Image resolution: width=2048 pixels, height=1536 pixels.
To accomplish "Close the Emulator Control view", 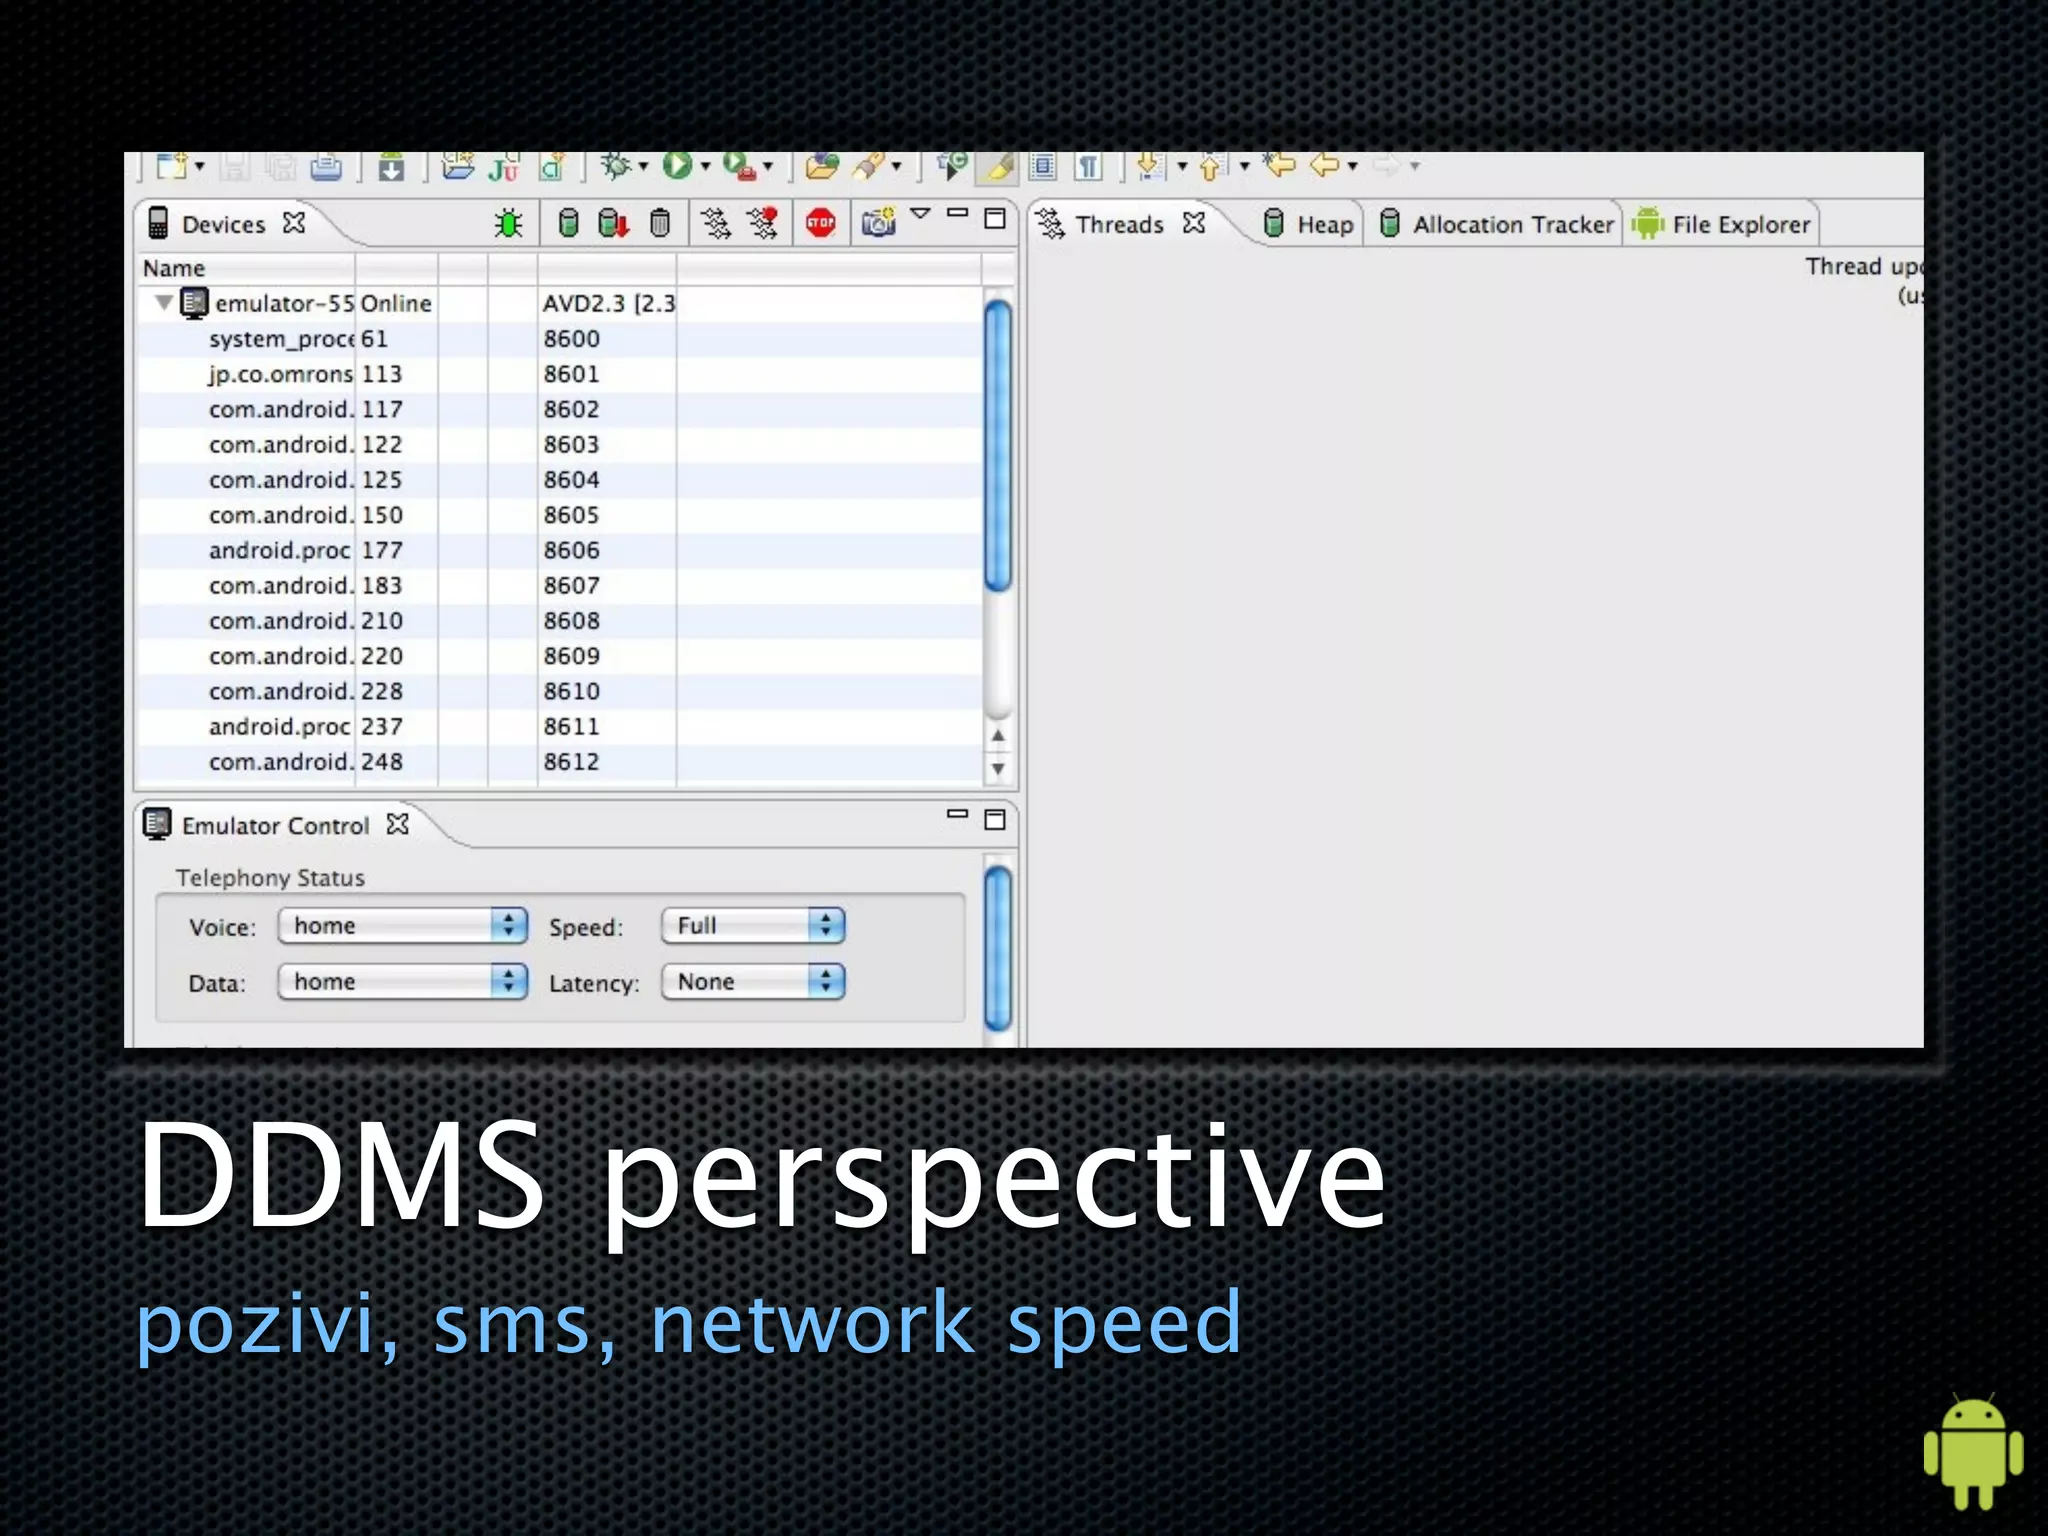I will click(x=398, y=824).
